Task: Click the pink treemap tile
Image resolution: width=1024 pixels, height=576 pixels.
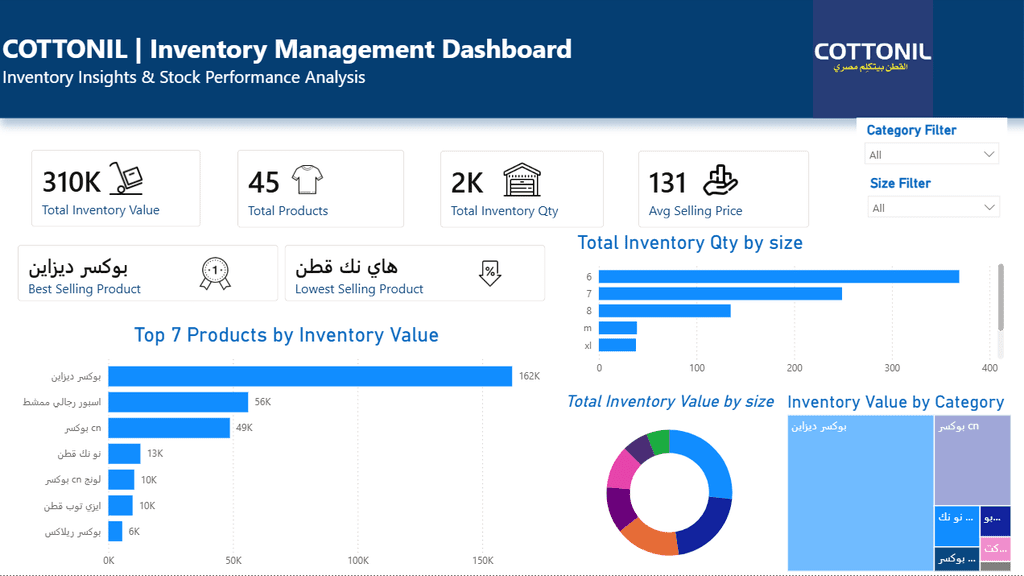Action: pyautogui.click(x=995, y=549)
